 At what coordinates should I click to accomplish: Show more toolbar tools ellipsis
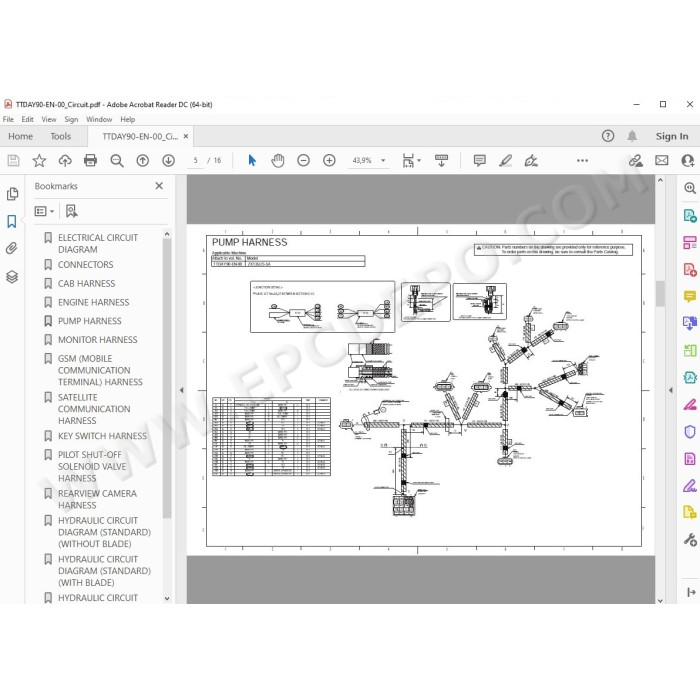[x=582, y=160]
